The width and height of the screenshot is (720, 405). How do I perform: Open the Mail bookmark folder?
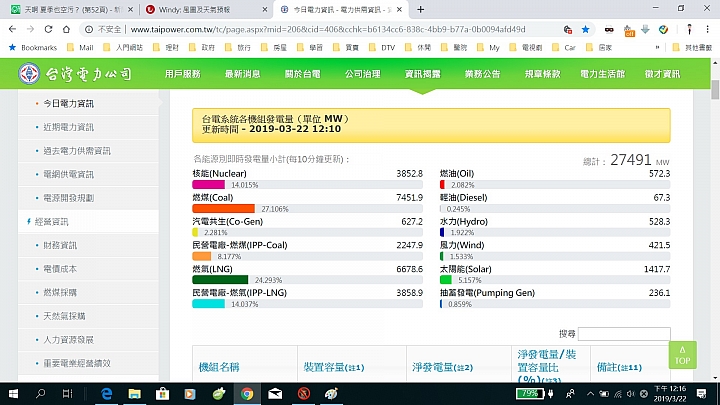80,47
